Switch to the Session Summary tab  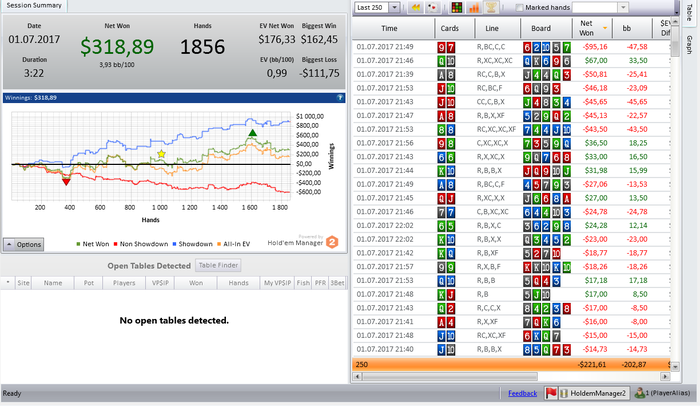tap(34, 5)
